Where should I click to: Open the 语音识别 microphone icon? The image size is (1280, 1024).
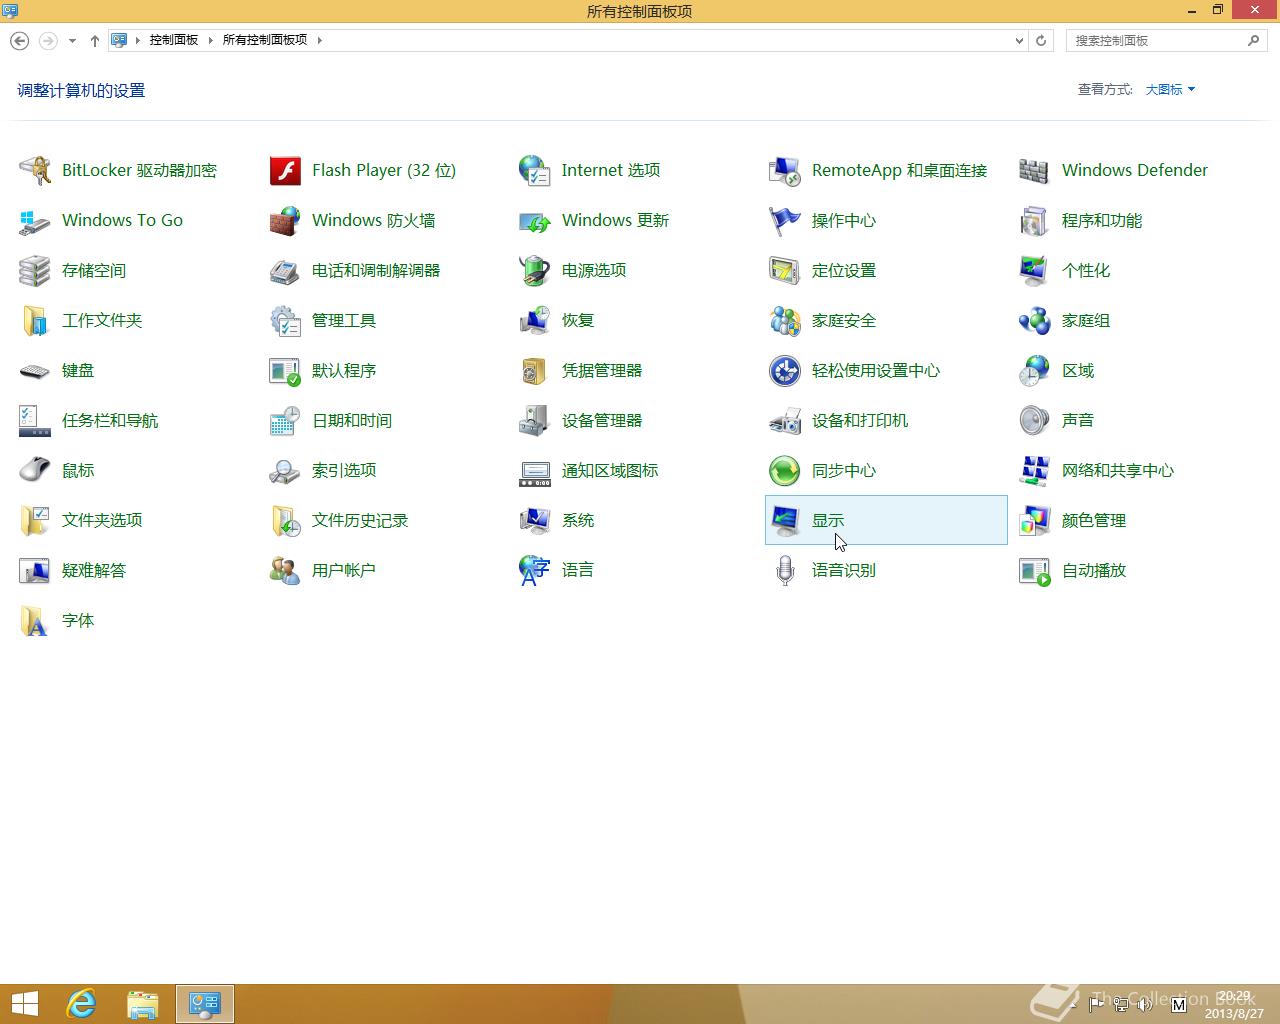point(785,570)
